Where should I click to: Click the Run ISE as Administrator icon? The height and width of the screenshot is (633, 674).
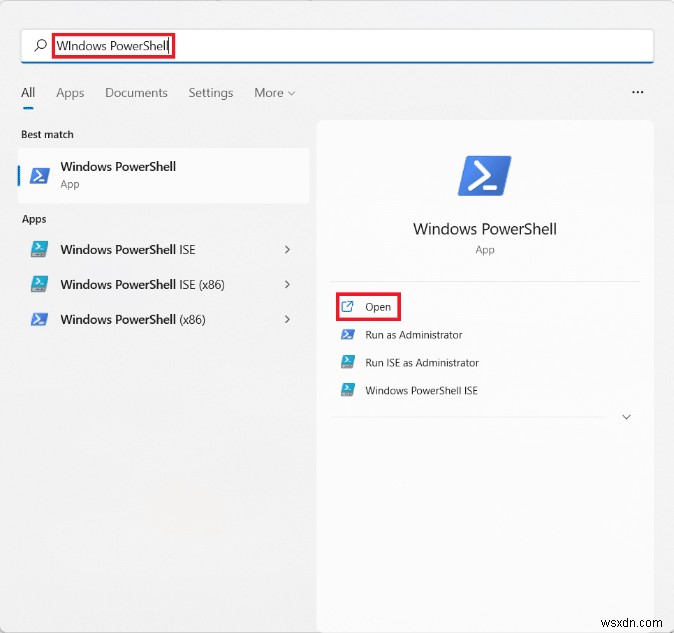(x=348, y=362)
